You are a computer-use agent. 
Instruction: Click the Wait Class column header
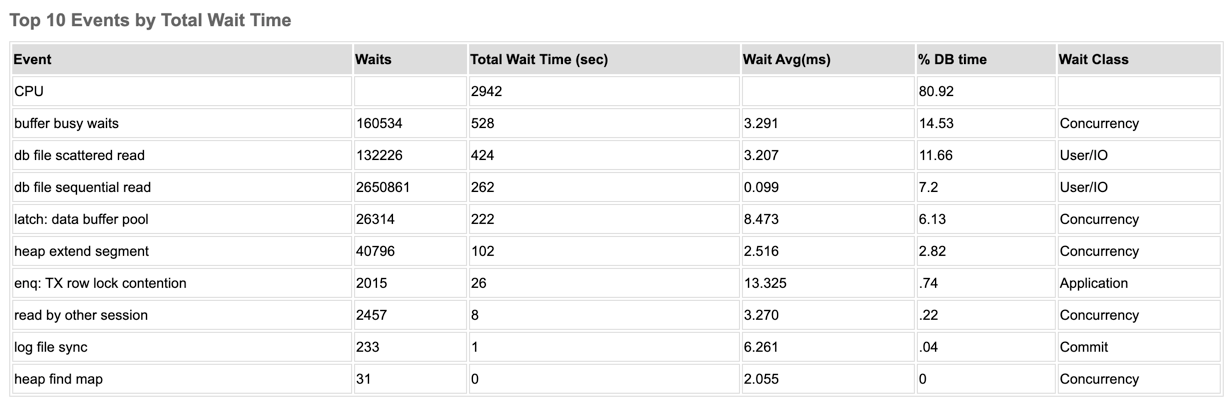pos(1093,59)
